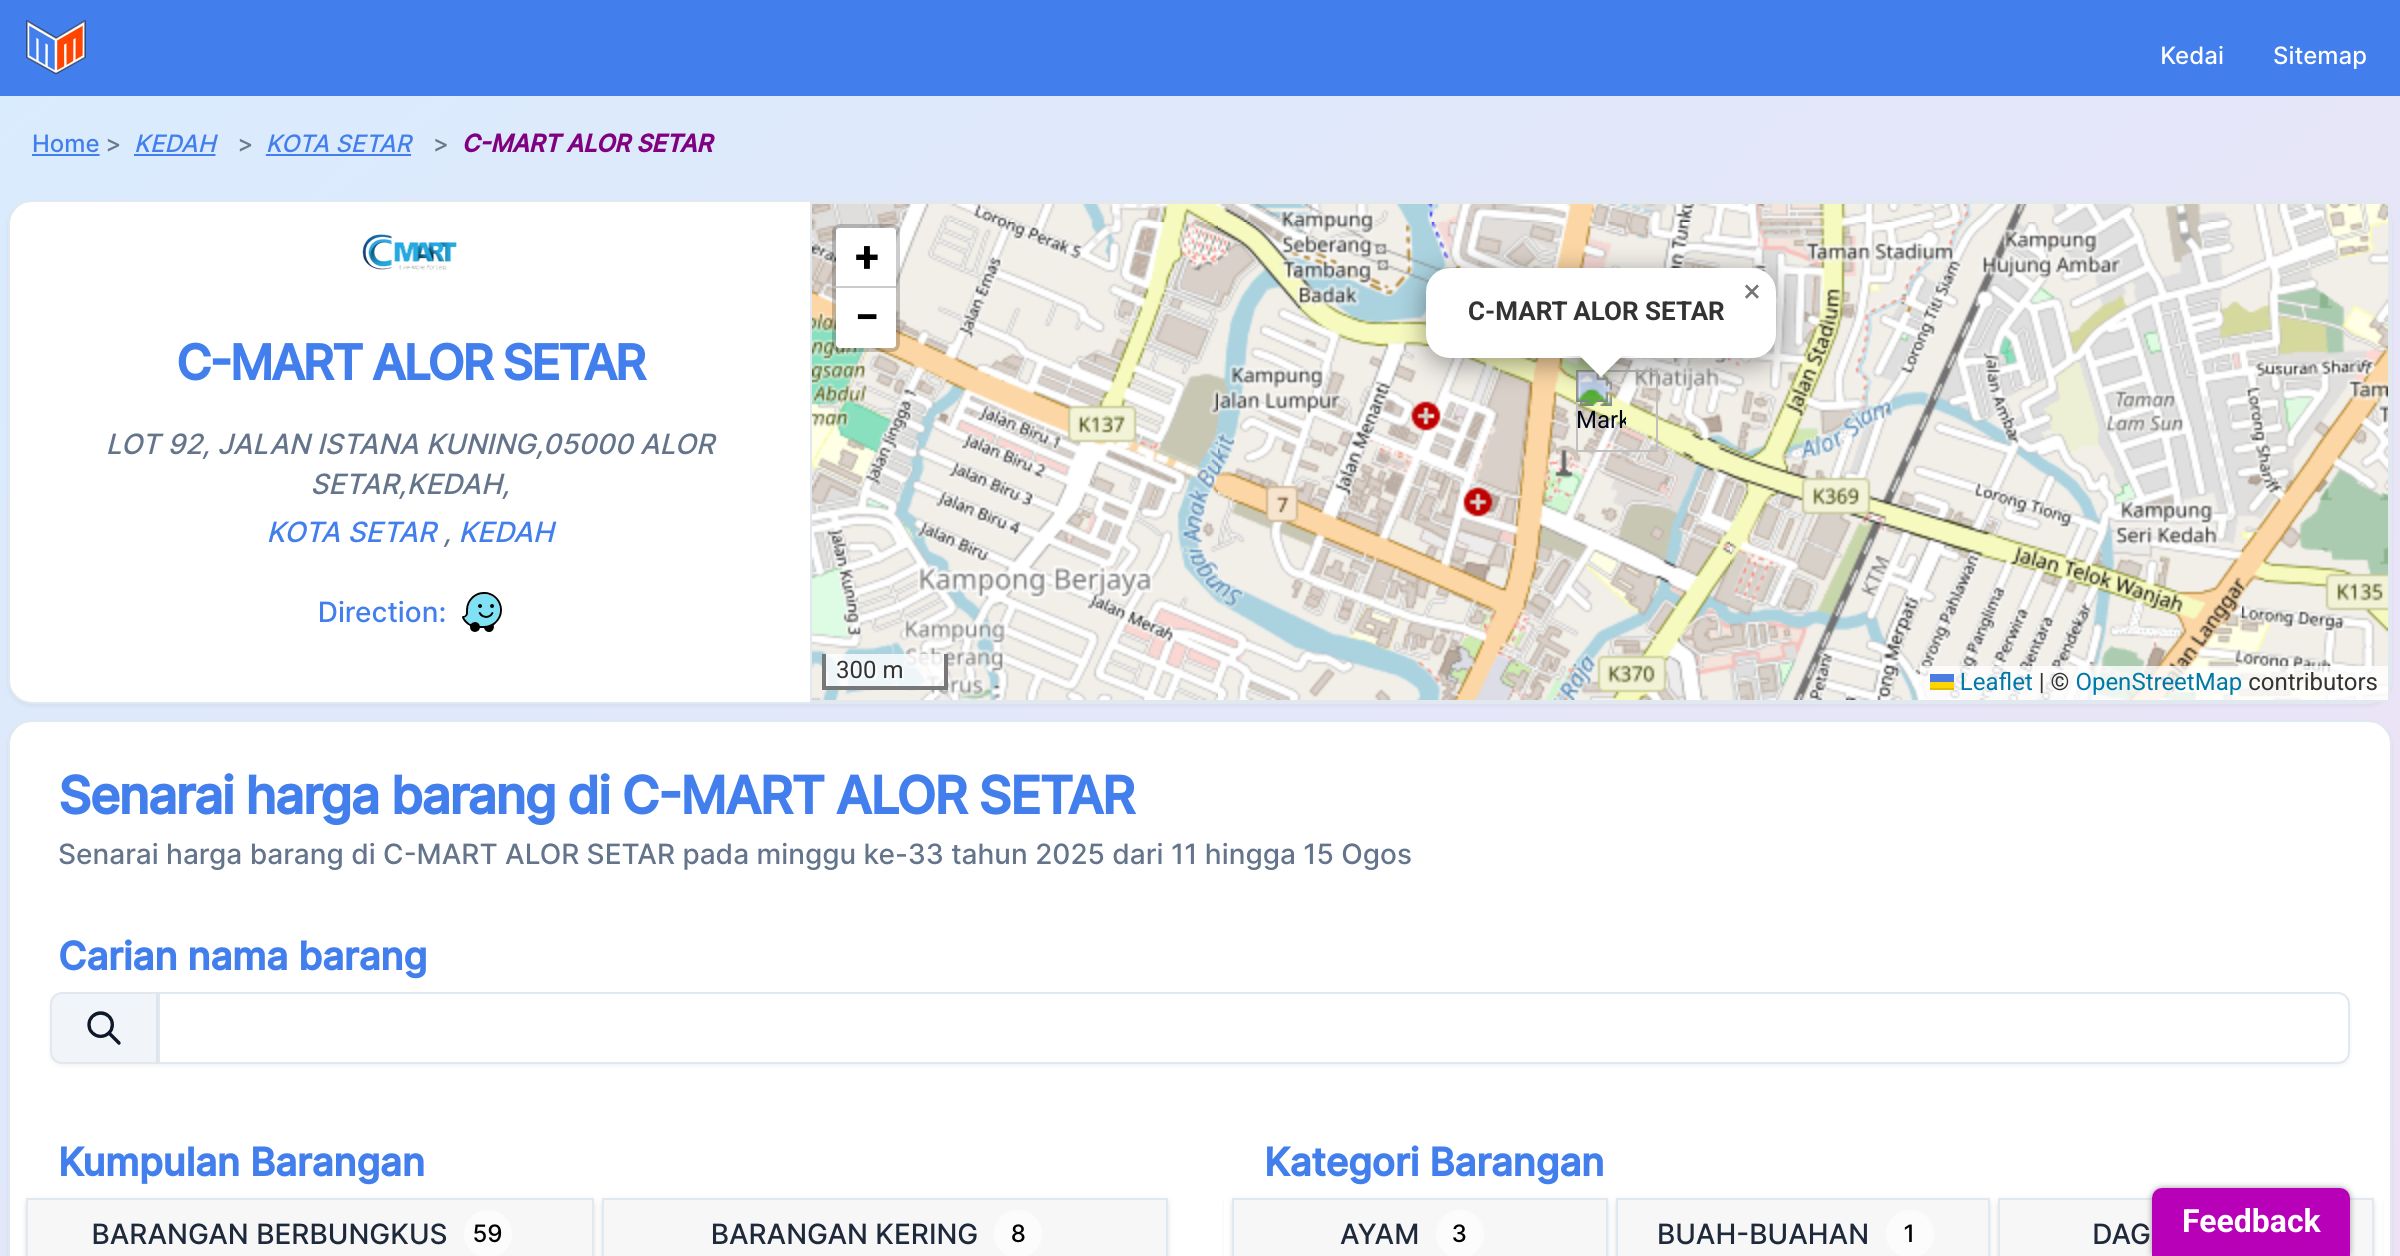Screen dimensions: 2400x1256
Task: Open the Sitemap menu item
Action: [2319, 55]
